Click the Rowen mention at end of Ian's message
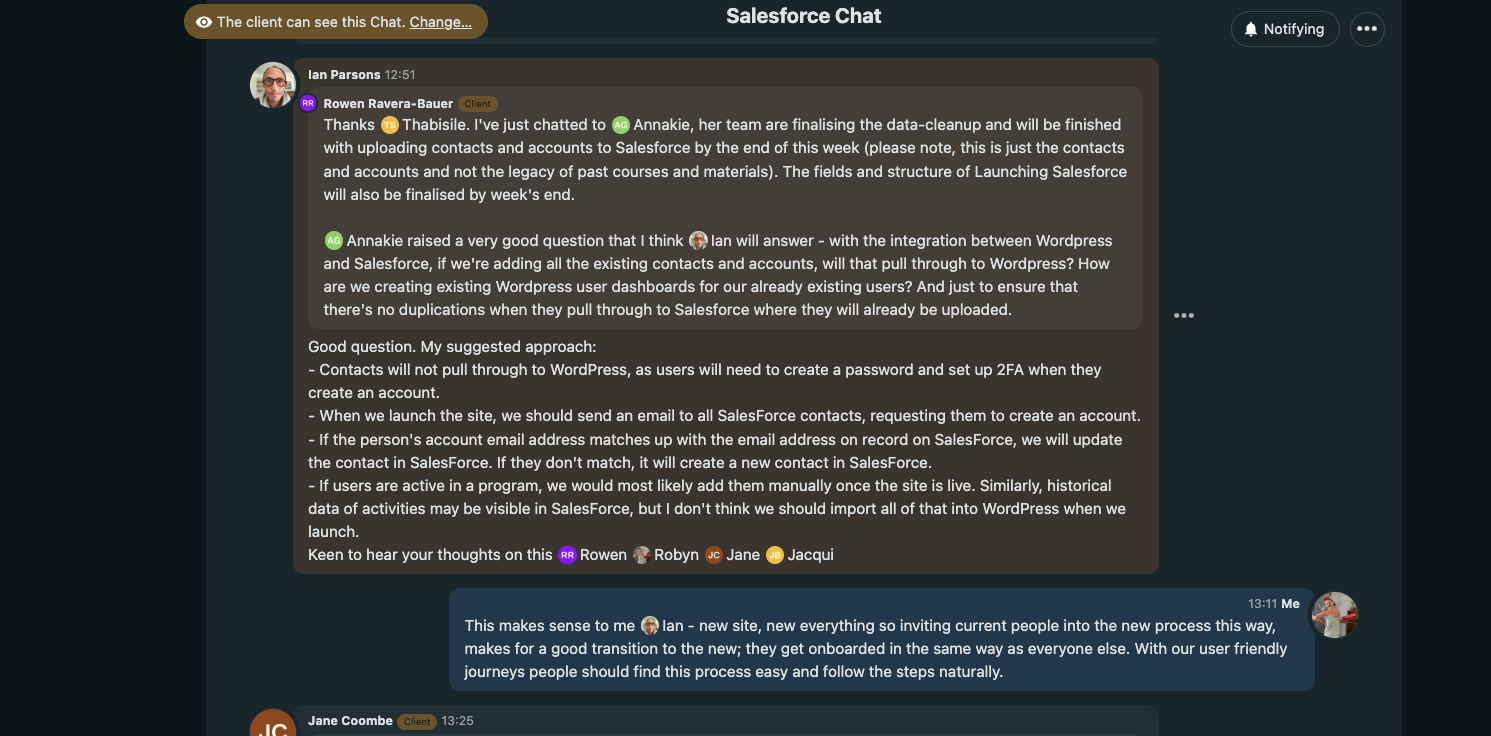The width and height of the screenshot is (1491, 736). 593,555
